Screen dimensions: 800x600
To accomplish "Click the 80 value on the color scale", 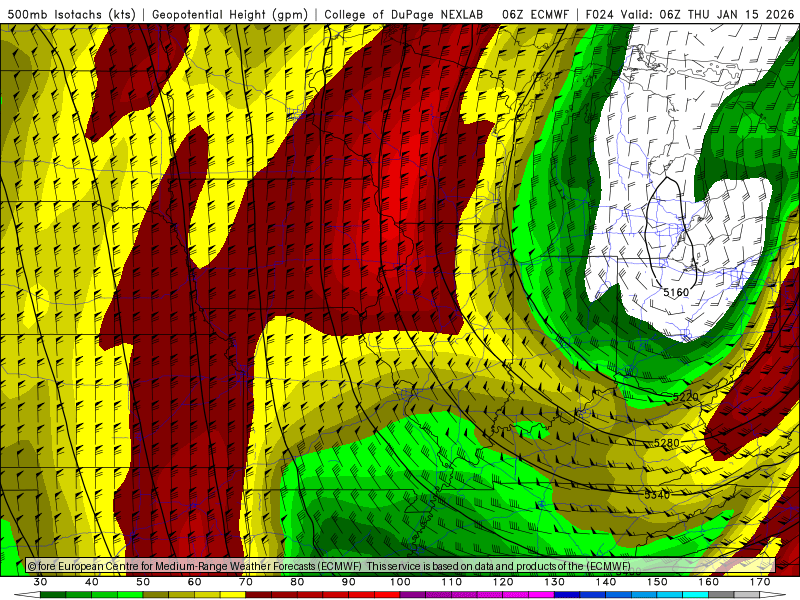I will 297,582.
